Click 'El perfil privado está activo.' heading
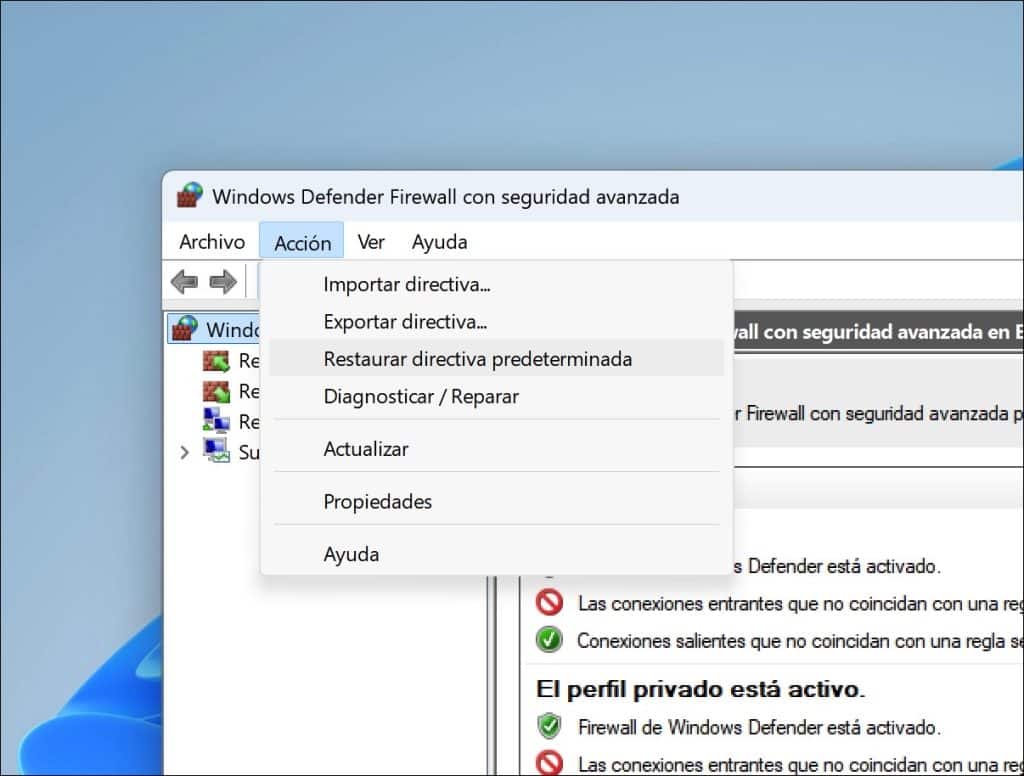 [x=700, y=689]
